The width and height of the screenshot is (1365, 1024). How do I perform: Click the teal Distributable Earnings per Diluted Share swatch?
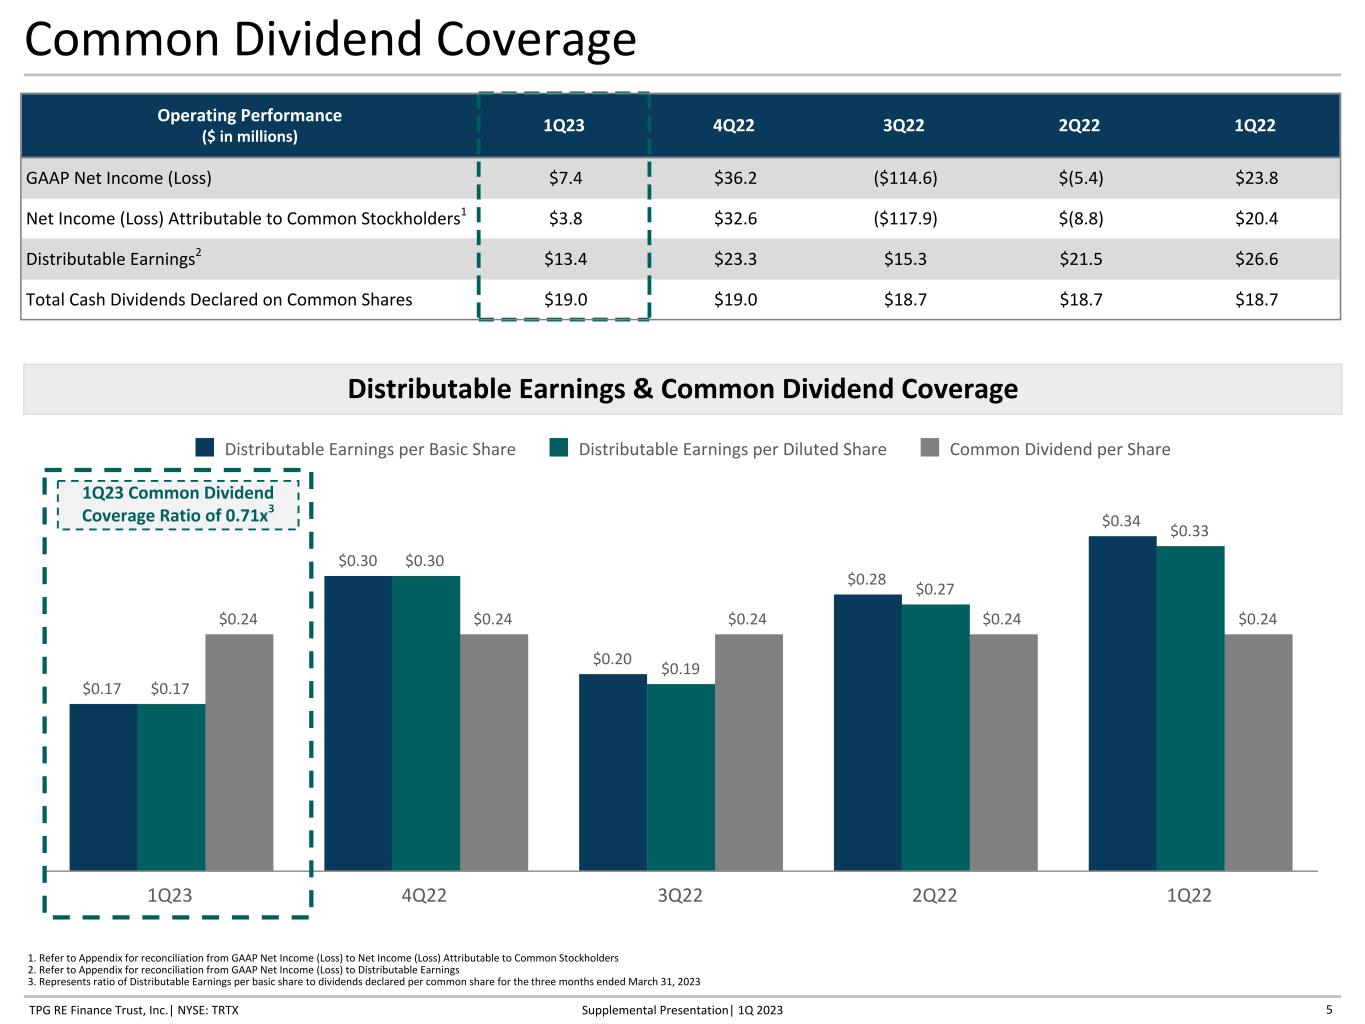point(559,448)
